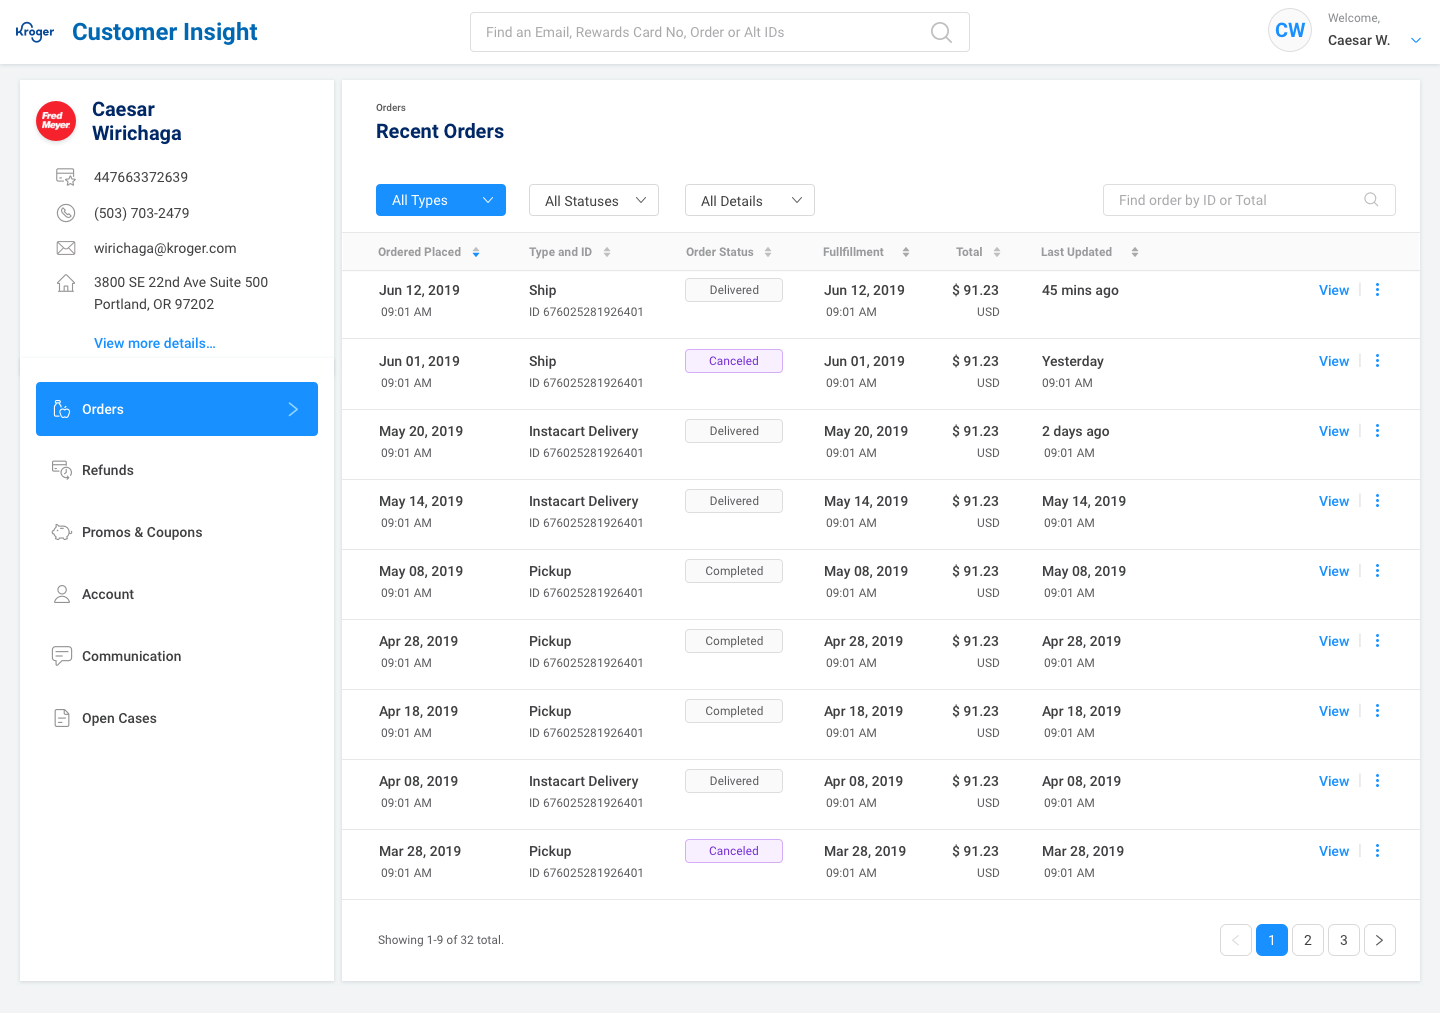Select Promos & Coupons in sidebar
1440x1013 pixels.
click(141, 532)
